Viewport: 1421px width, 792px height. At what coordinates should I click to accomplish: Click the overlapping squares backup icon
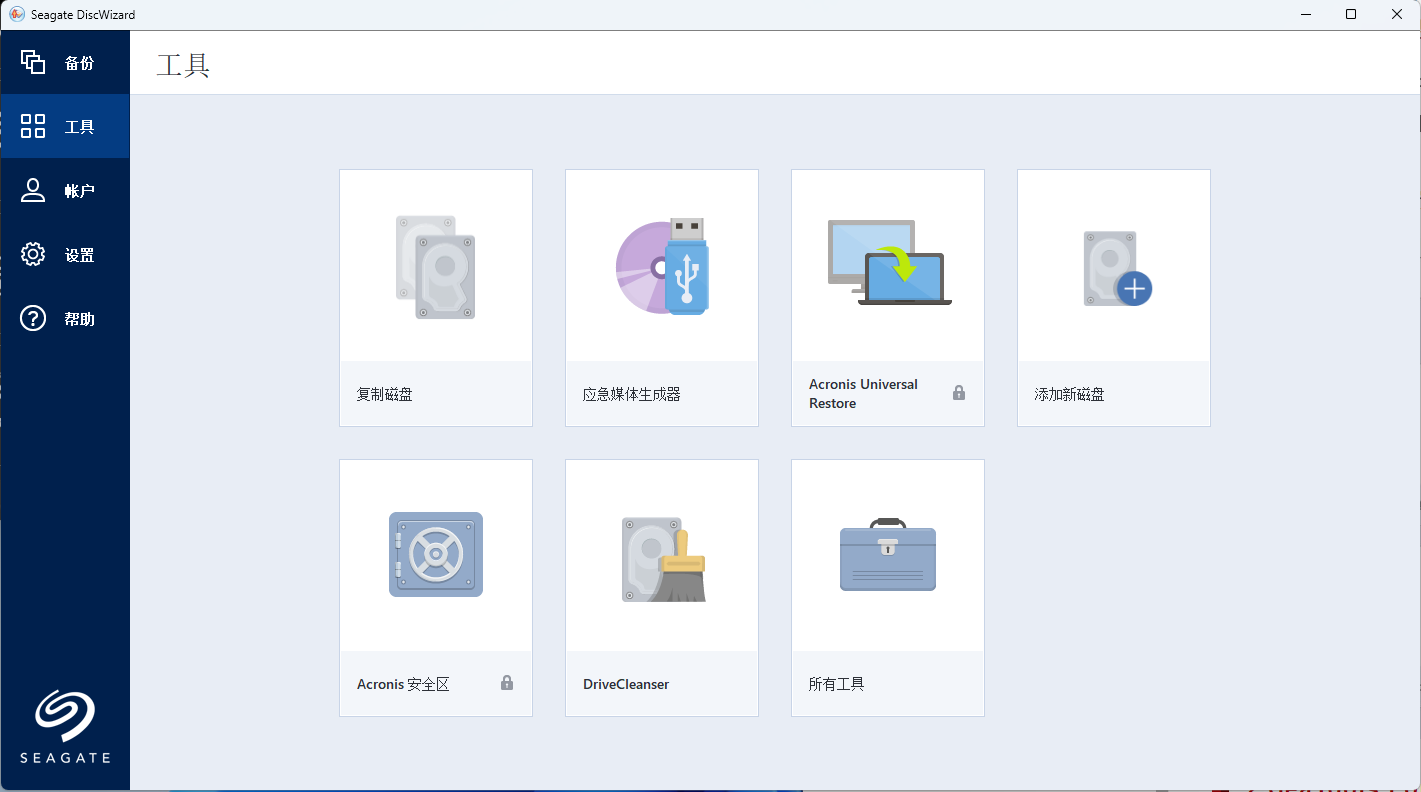pyautogui.click(x=33, y=62)
